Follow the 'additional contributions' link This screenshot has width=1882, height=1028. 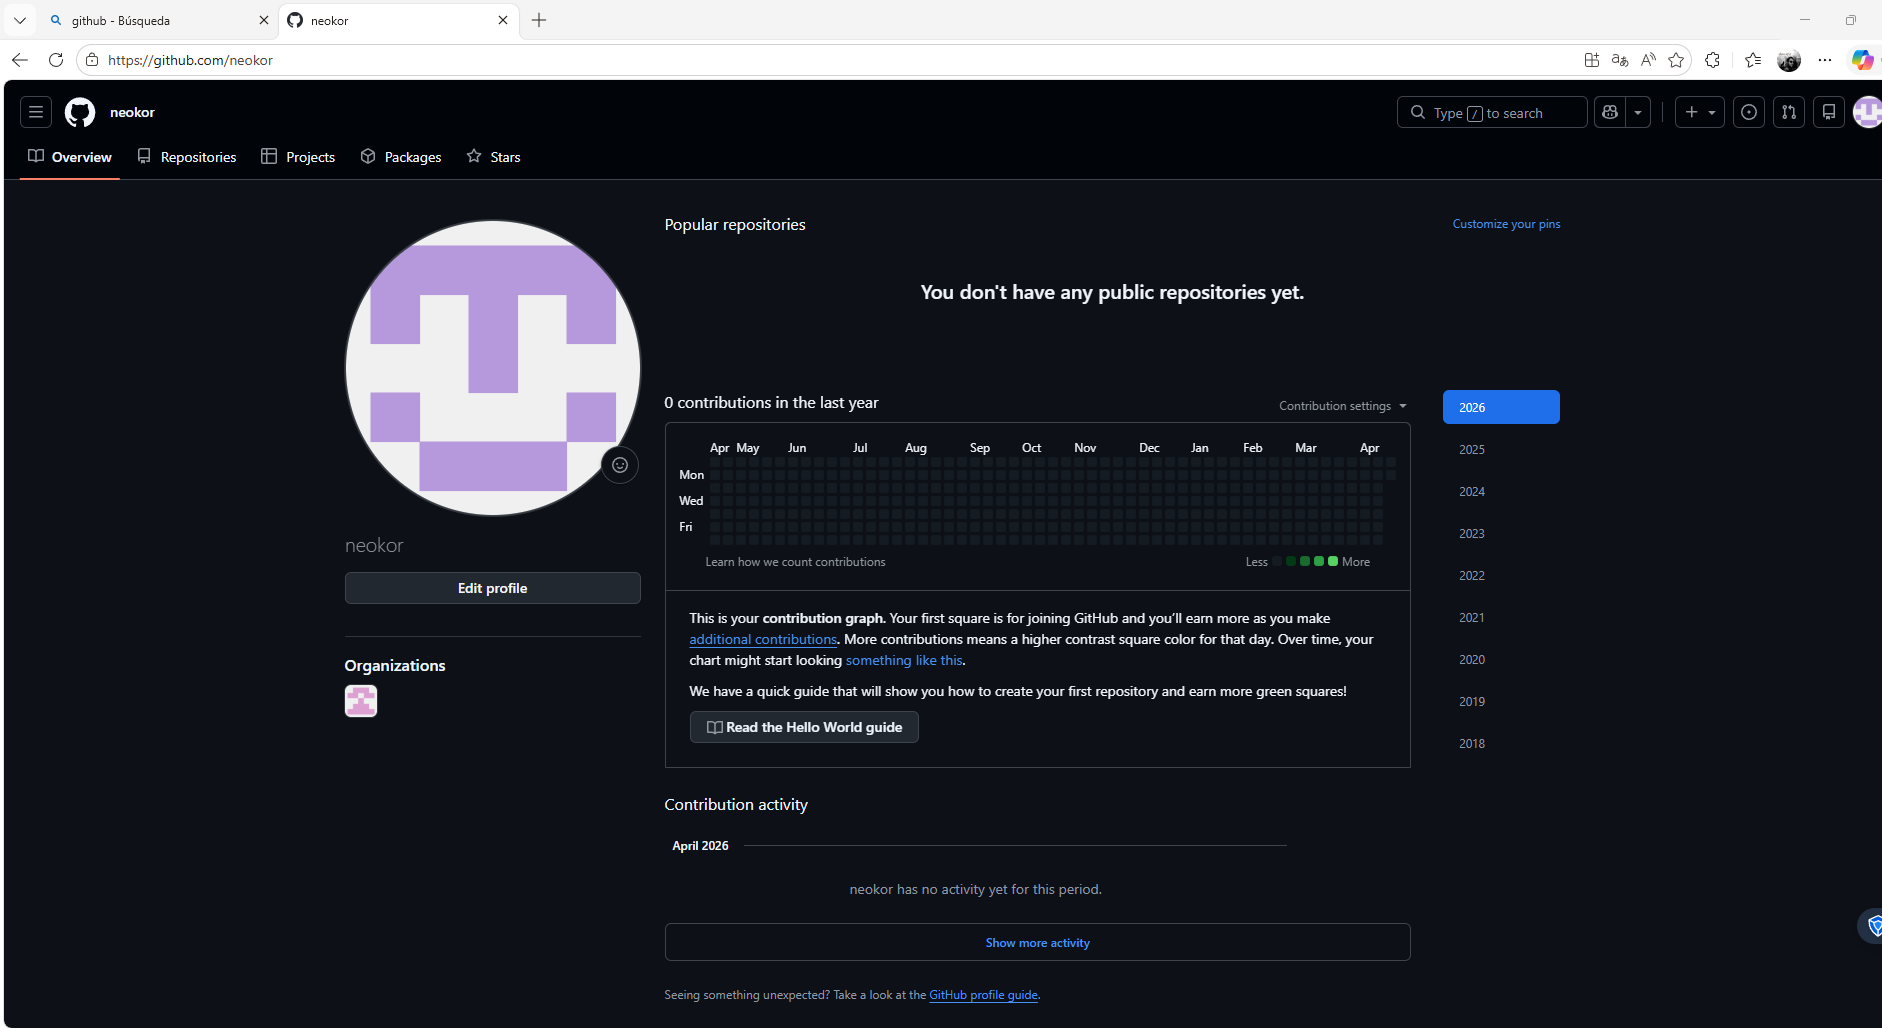pyautogui.click(x=763, y=639)
